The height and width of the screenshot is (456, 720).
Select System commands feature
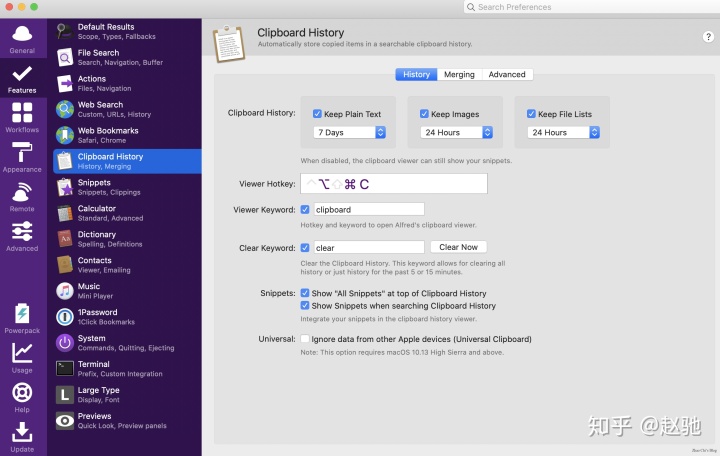click(x=127, y=343)
